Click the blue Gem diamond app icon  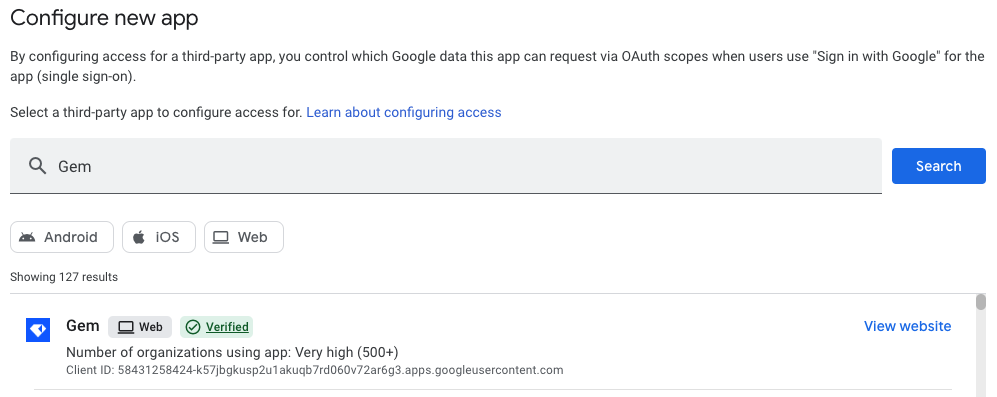click(x=38, y=330)
